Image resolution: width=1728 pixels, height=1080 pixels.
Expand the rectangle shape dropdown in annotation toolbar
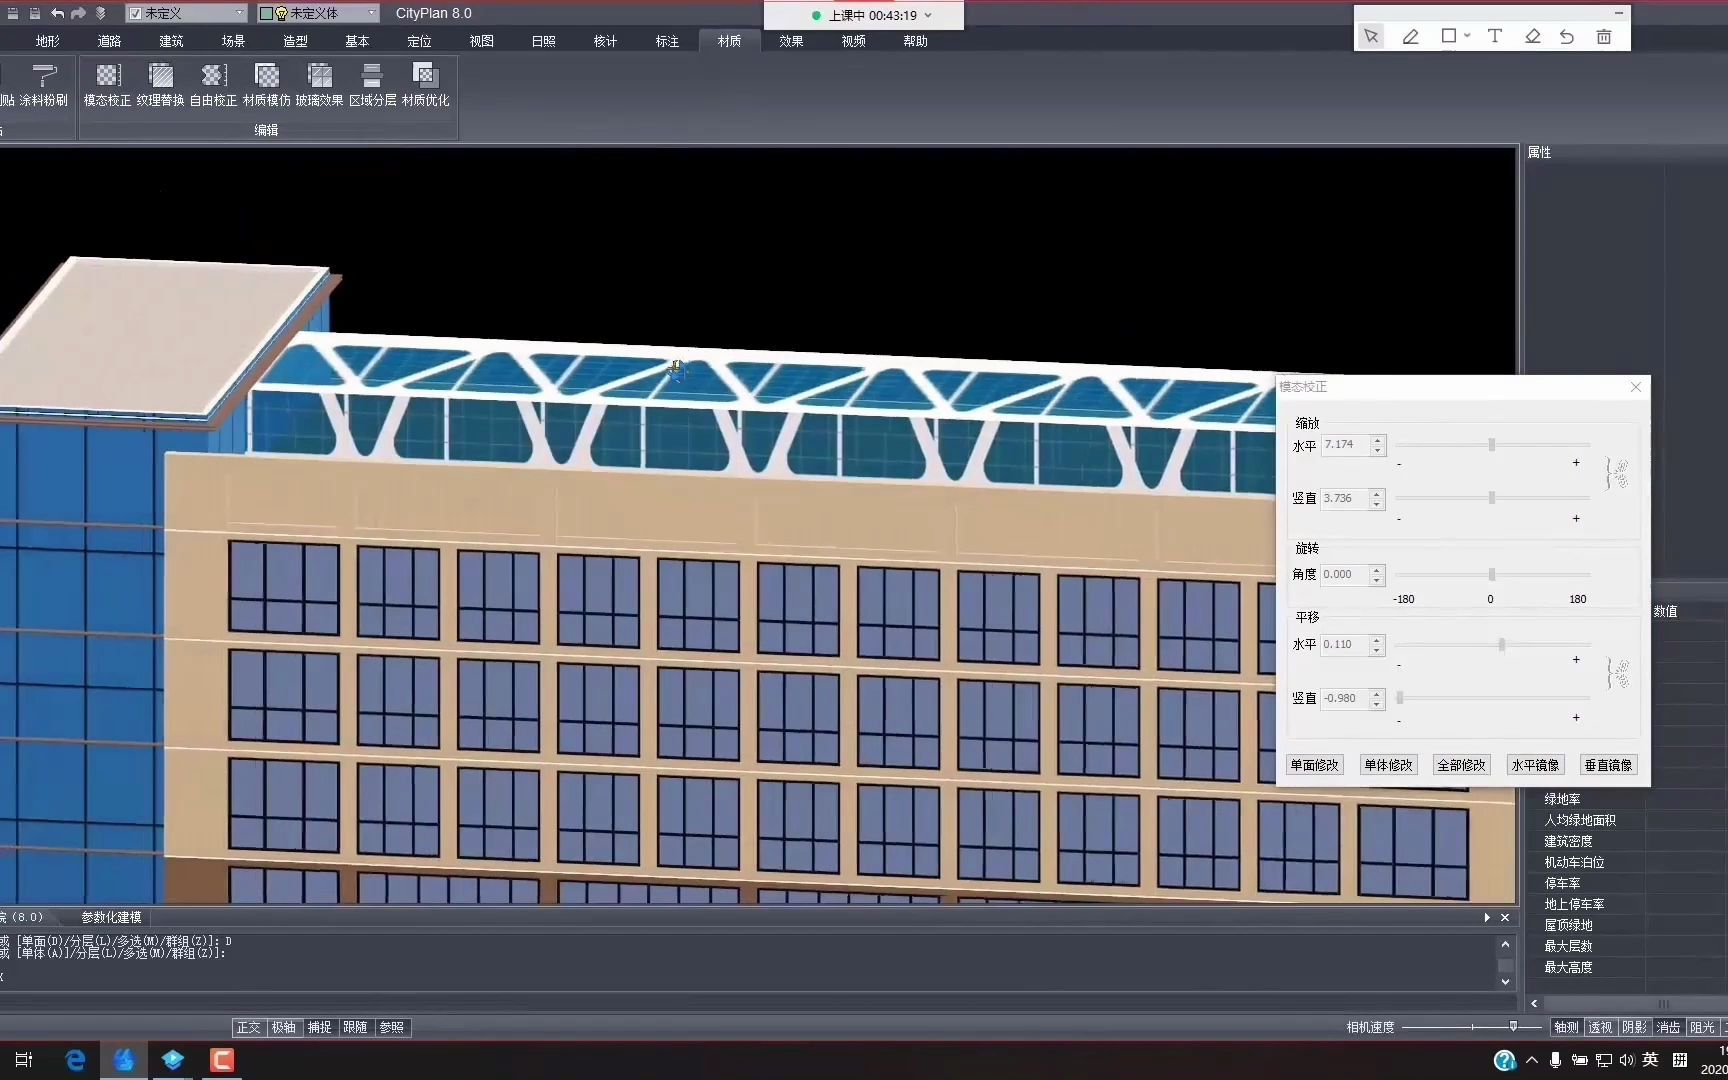click(1467, 36)
